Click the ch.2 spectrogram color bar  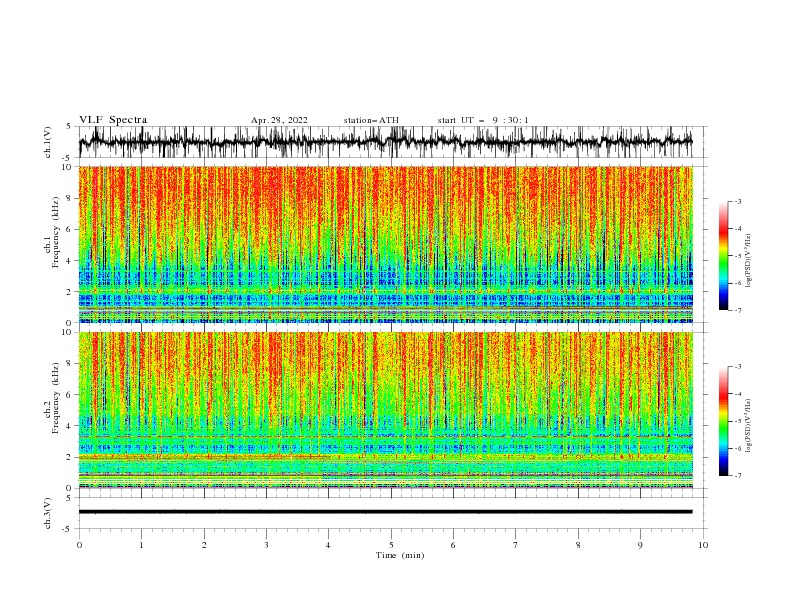coord(723,421)
